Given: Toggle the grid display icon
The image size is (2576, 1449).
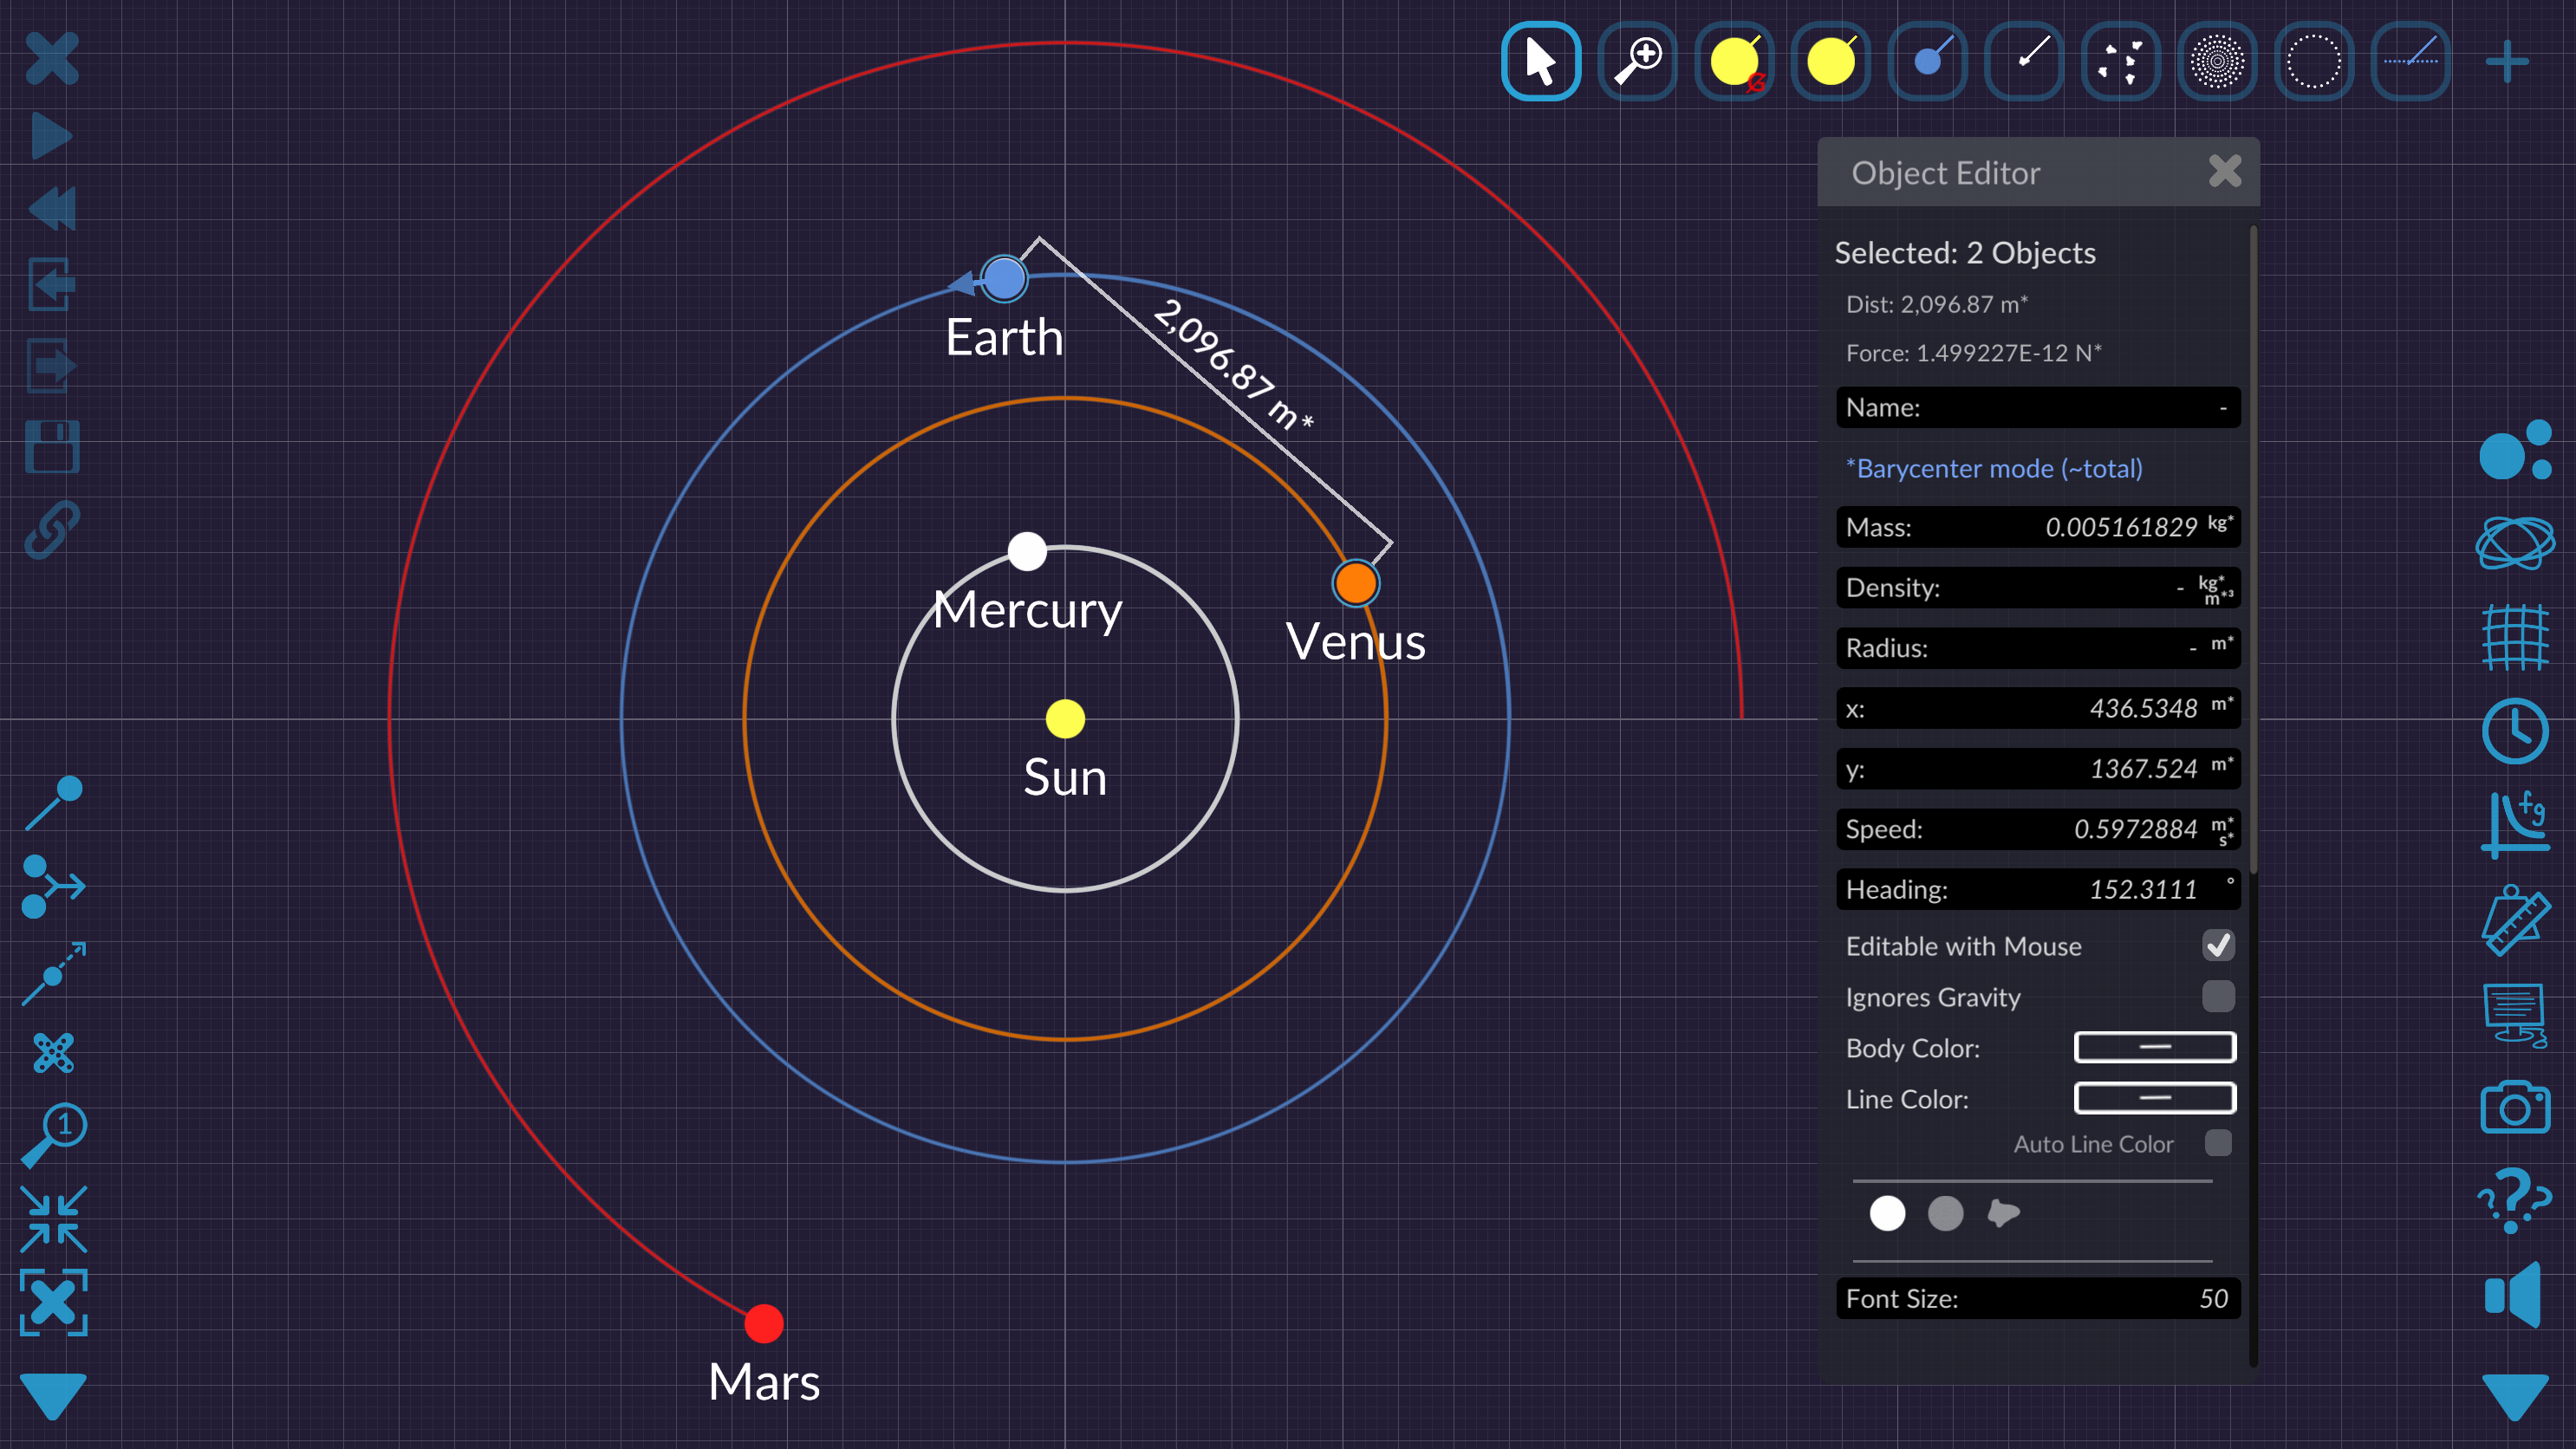Looking at the screenshot, I should tap(2514, 637).
